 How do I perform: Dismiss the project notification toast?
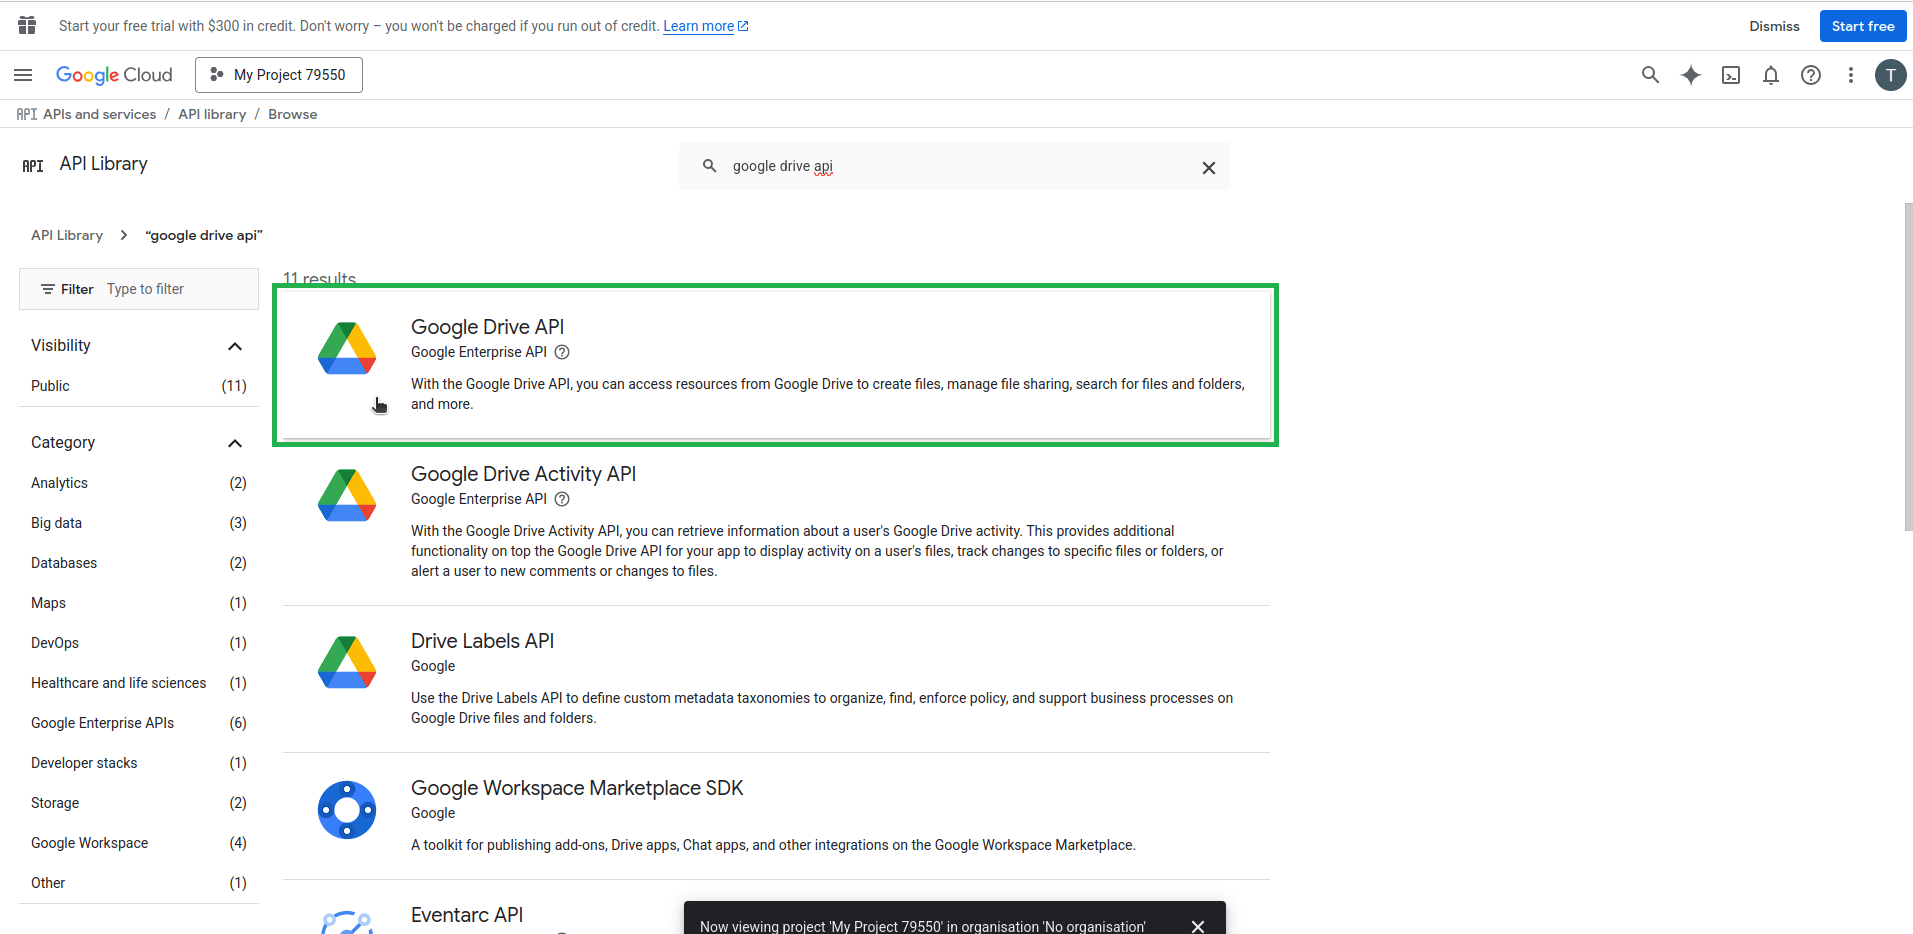click(1197, 926)
